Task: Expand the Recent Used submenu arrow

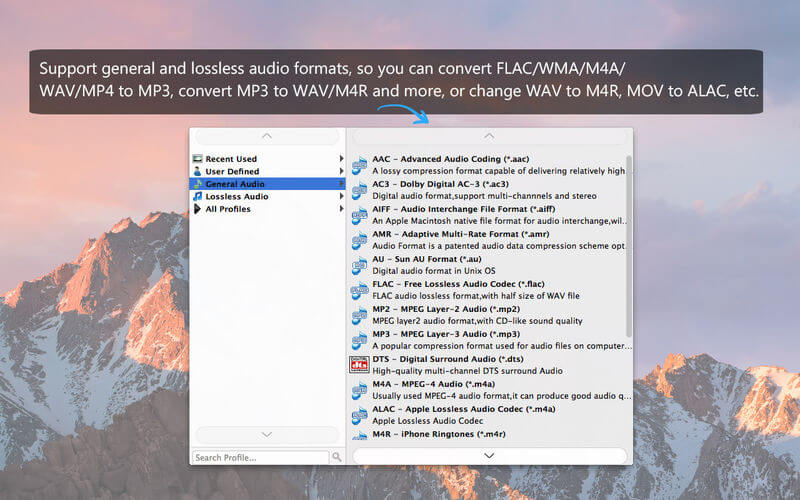Action: (x=341, y=159)
